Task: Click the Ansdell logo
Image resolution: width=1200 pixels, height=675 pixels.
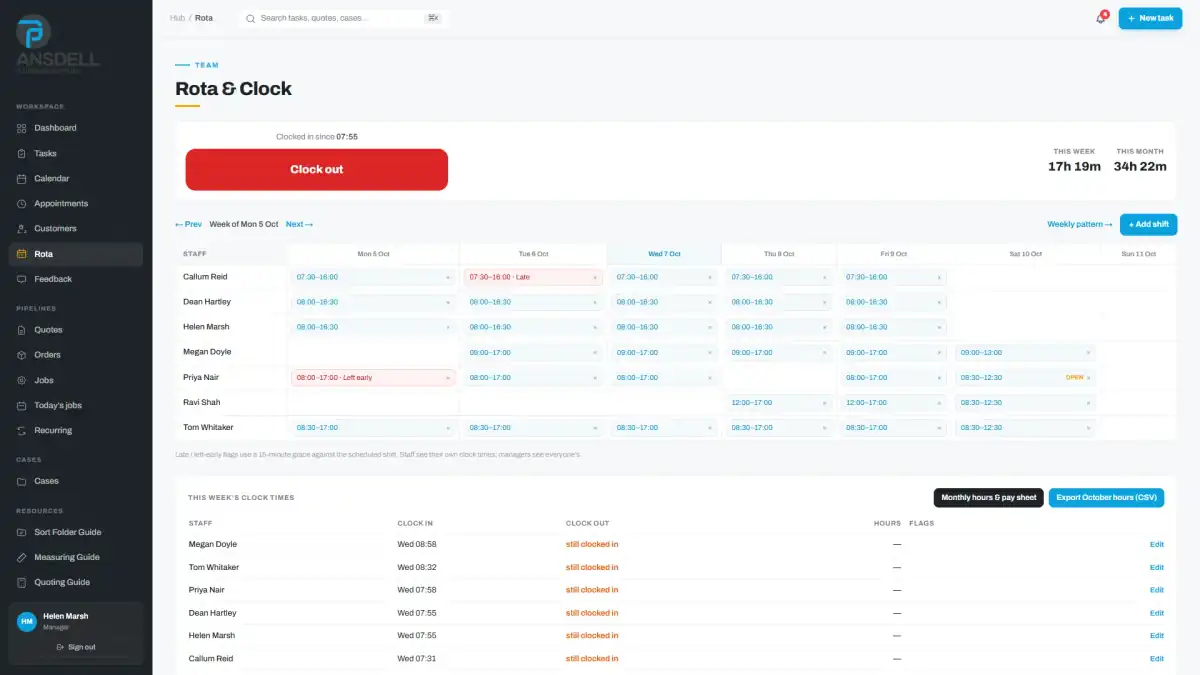Action: [58, 42]
